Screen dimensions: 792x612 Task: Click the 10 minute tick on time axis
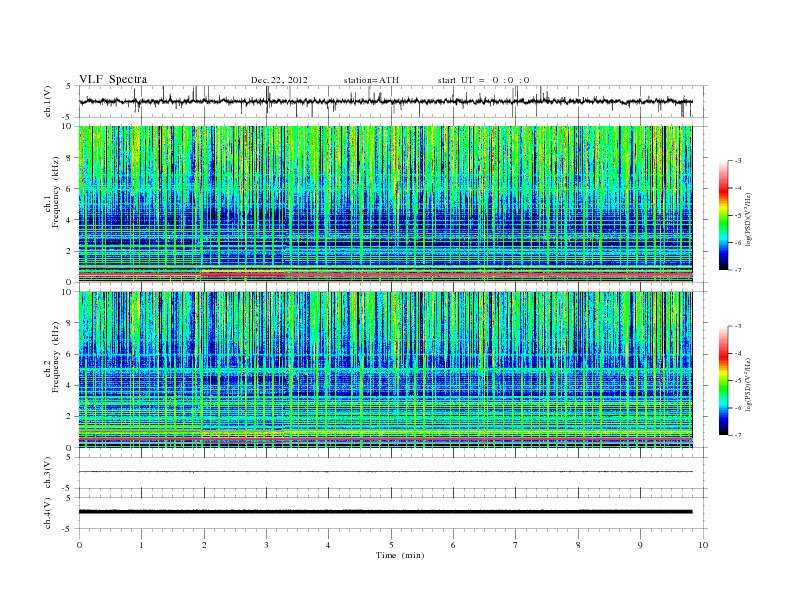pos(703,545)
